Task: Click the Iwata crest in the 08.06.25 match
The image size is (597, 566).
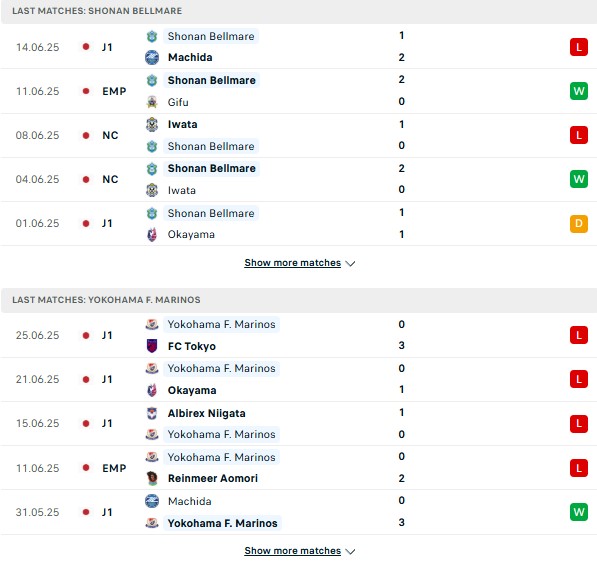Action: point(152,124)
